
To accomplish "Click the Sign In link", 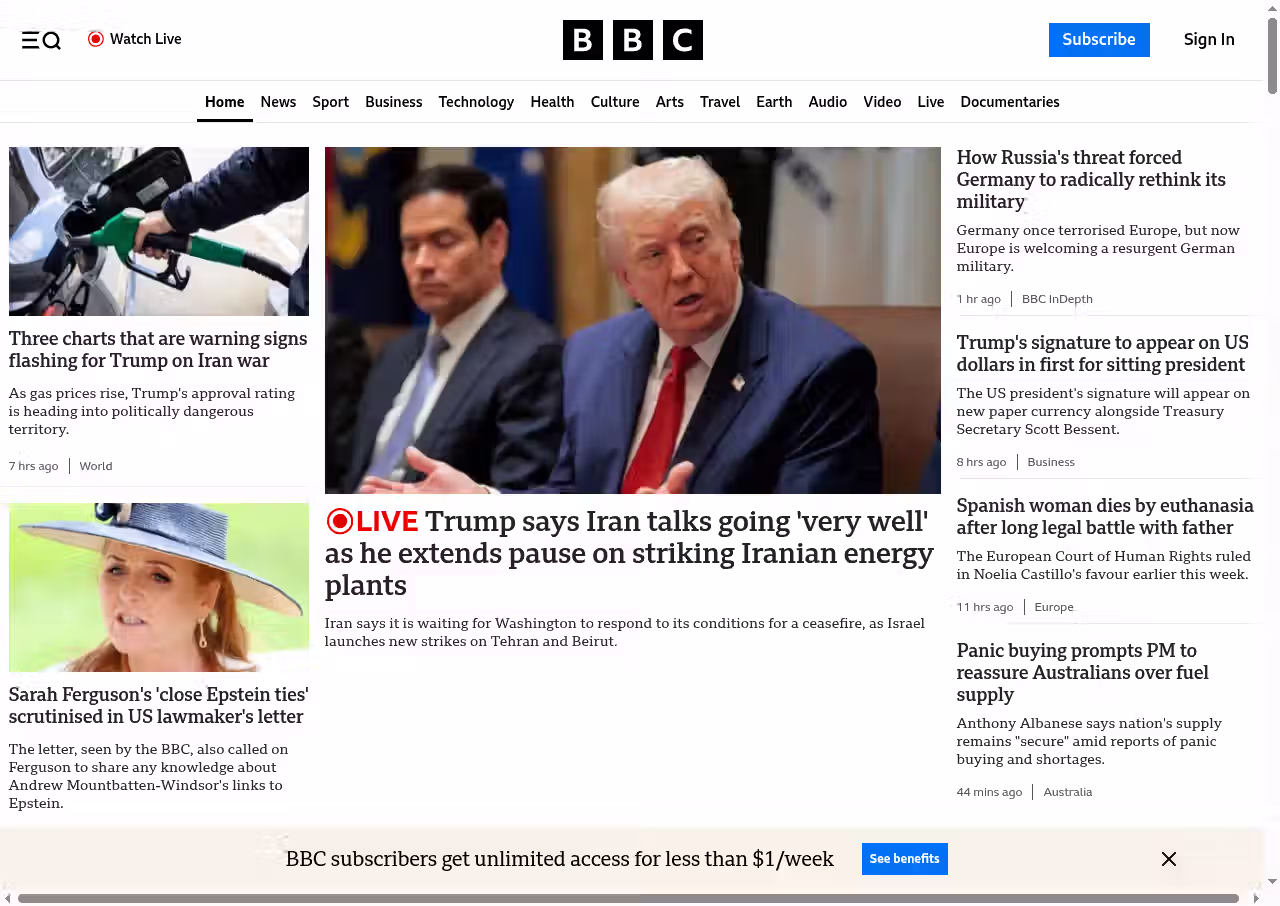I will [x=1208, y=40].
